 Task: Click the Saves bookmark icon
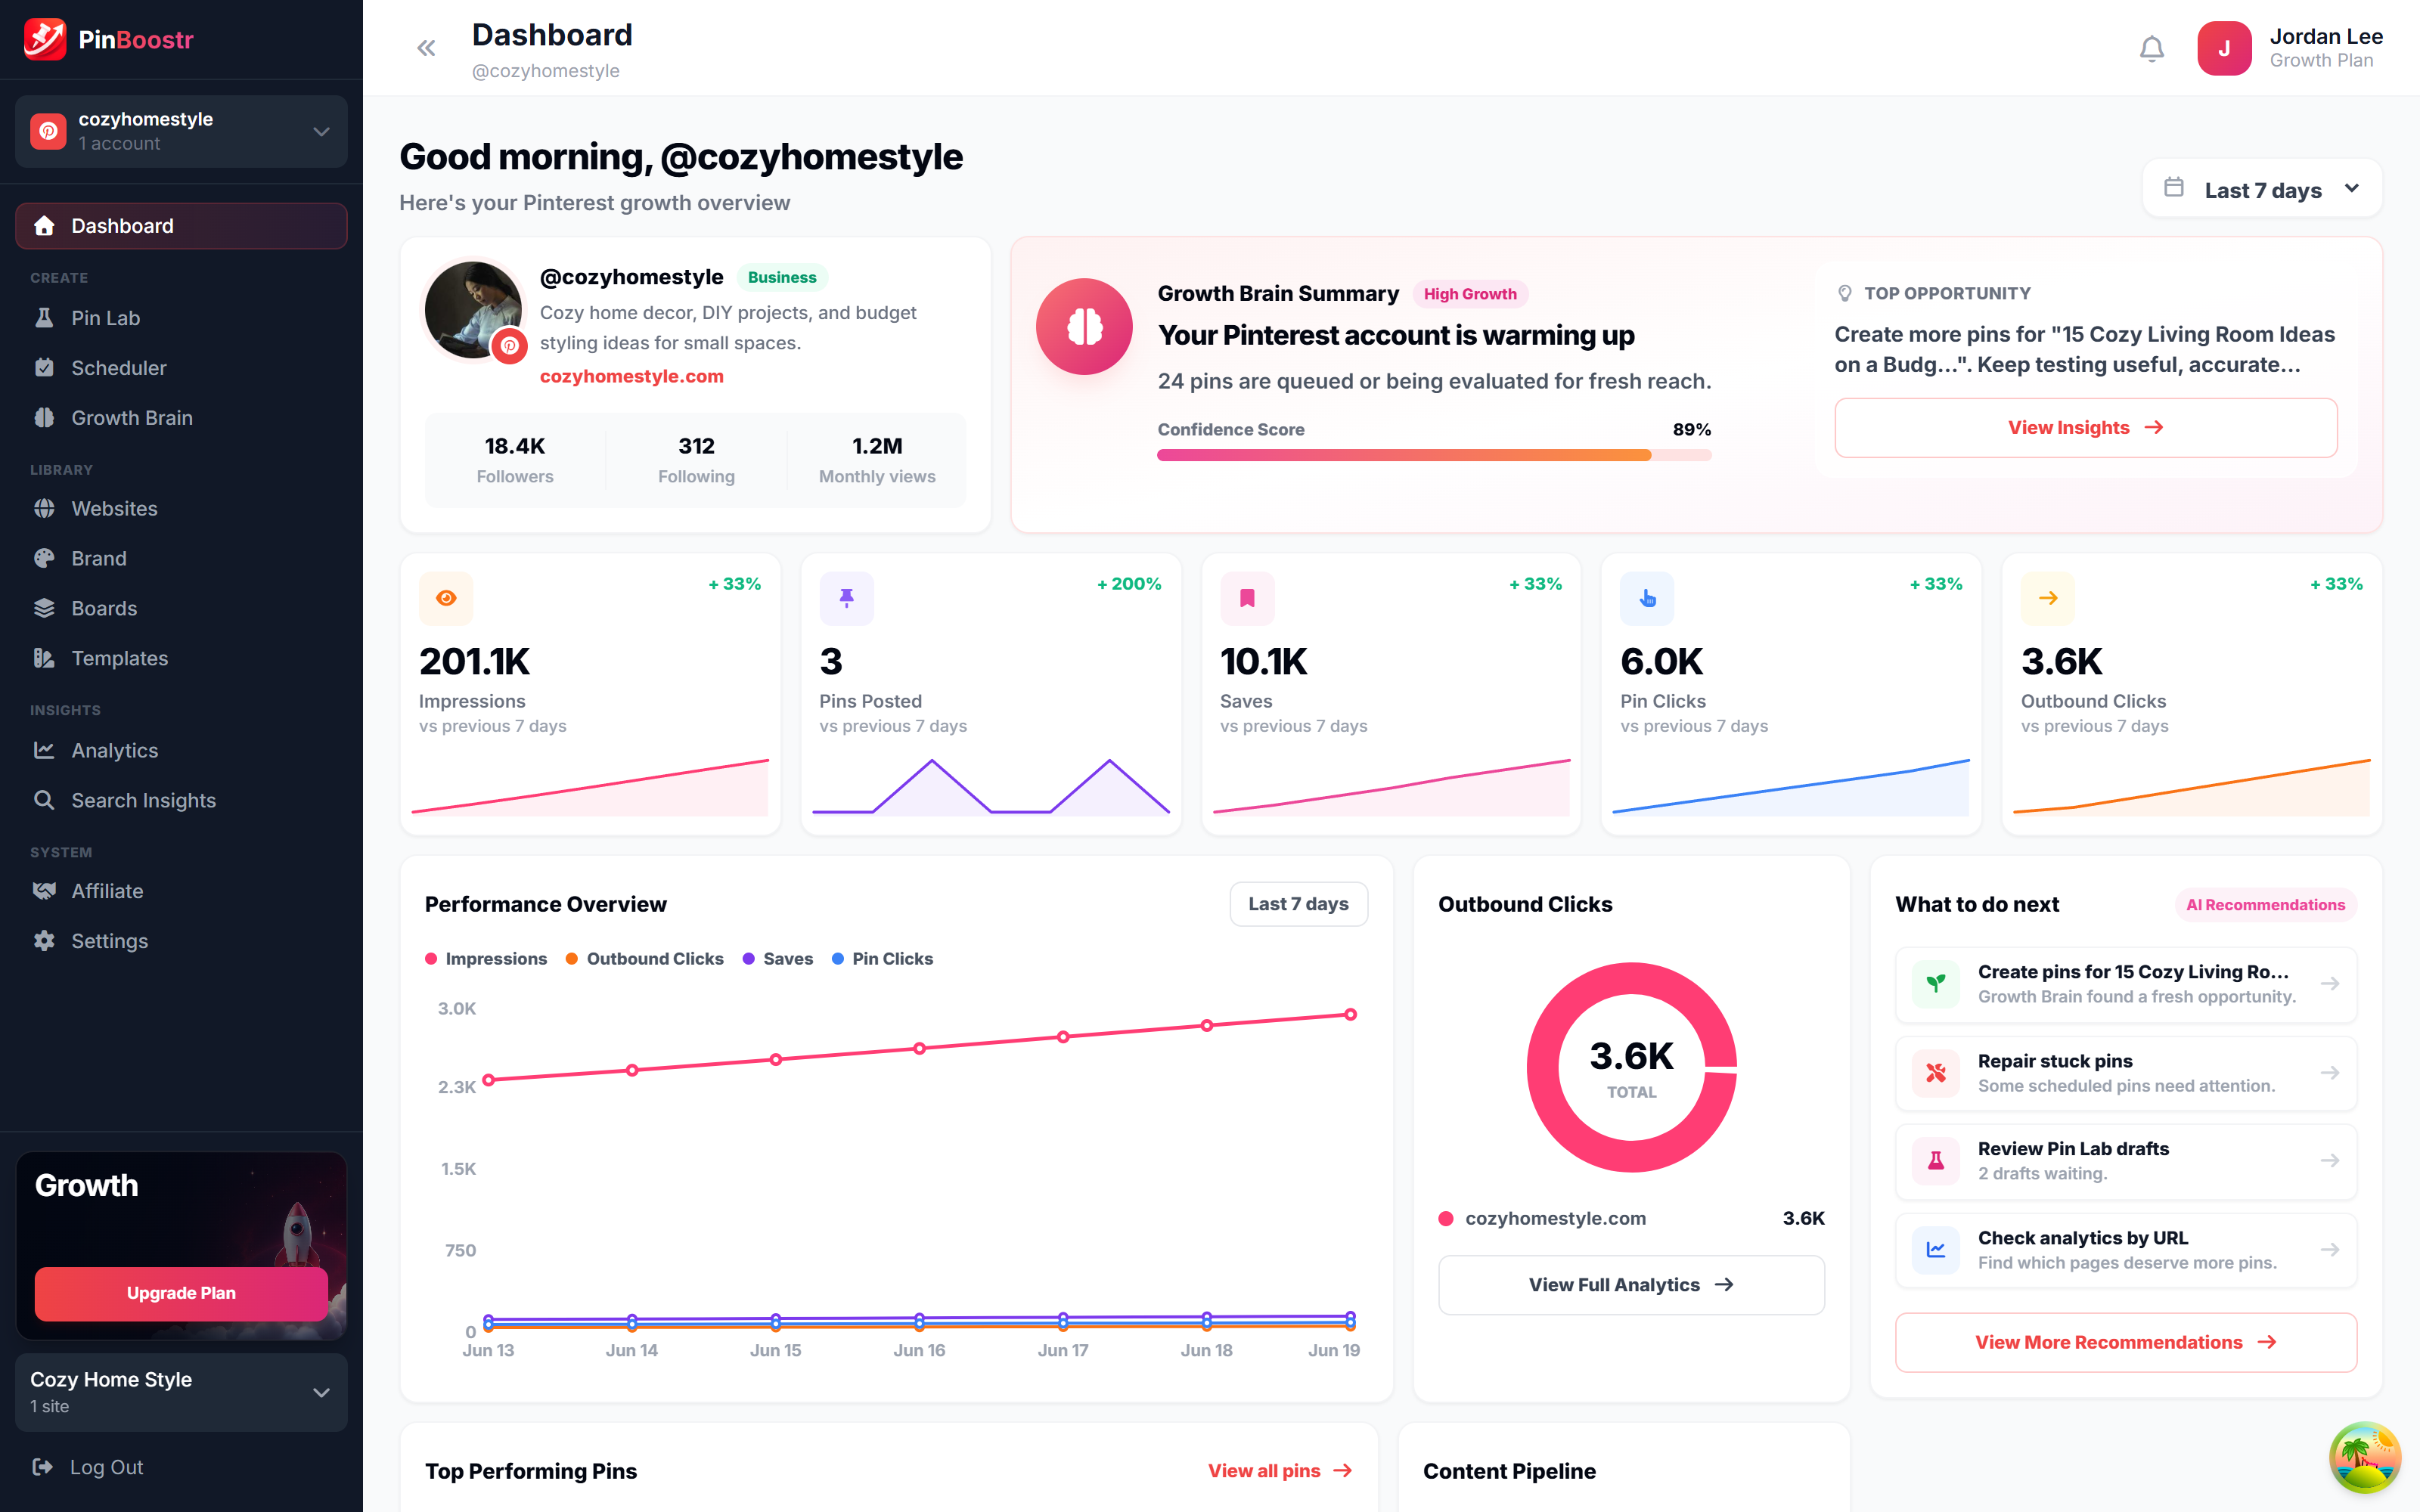click(1247, 598)
